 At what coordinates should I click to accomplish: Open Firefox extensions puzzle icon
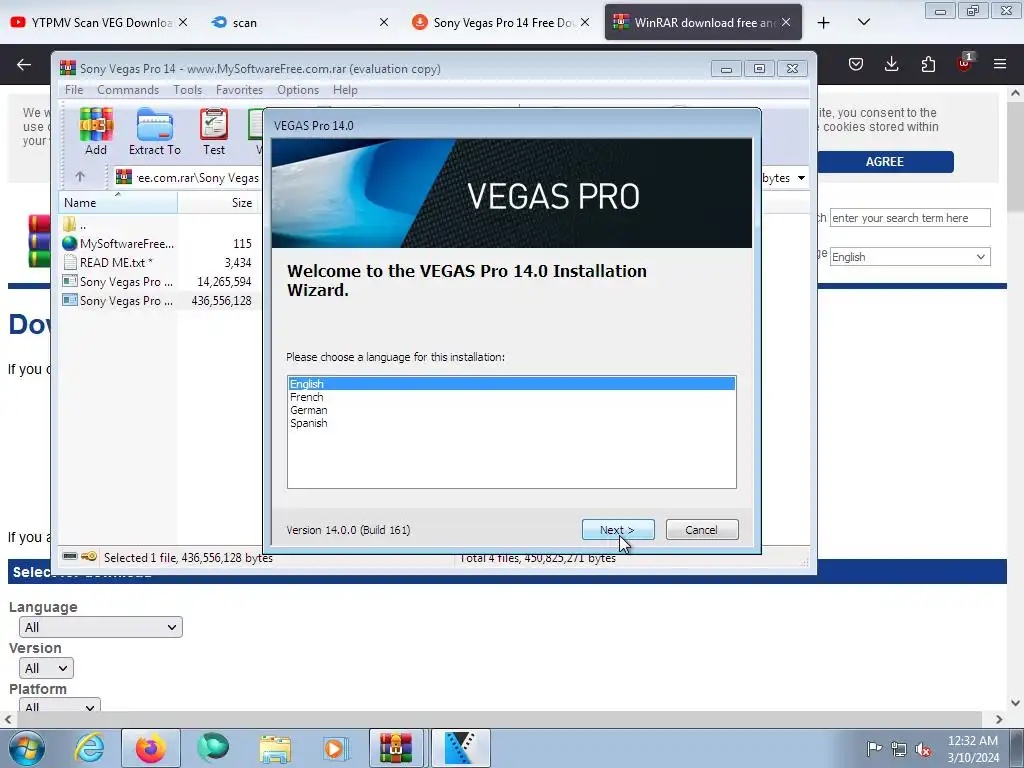(928, 64)
